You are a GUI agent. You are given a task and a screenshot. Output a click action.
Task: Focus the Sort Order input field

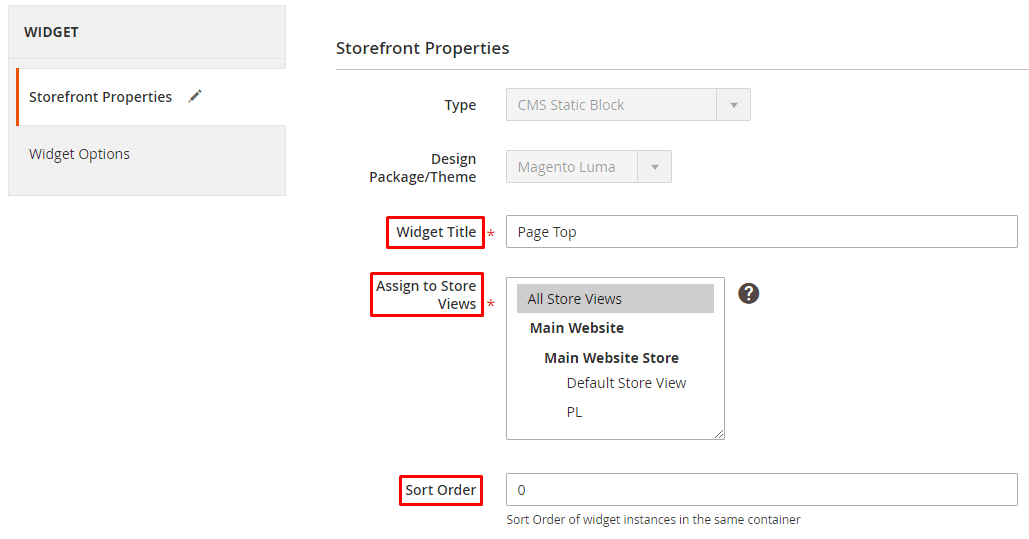(x=761, y=490)
